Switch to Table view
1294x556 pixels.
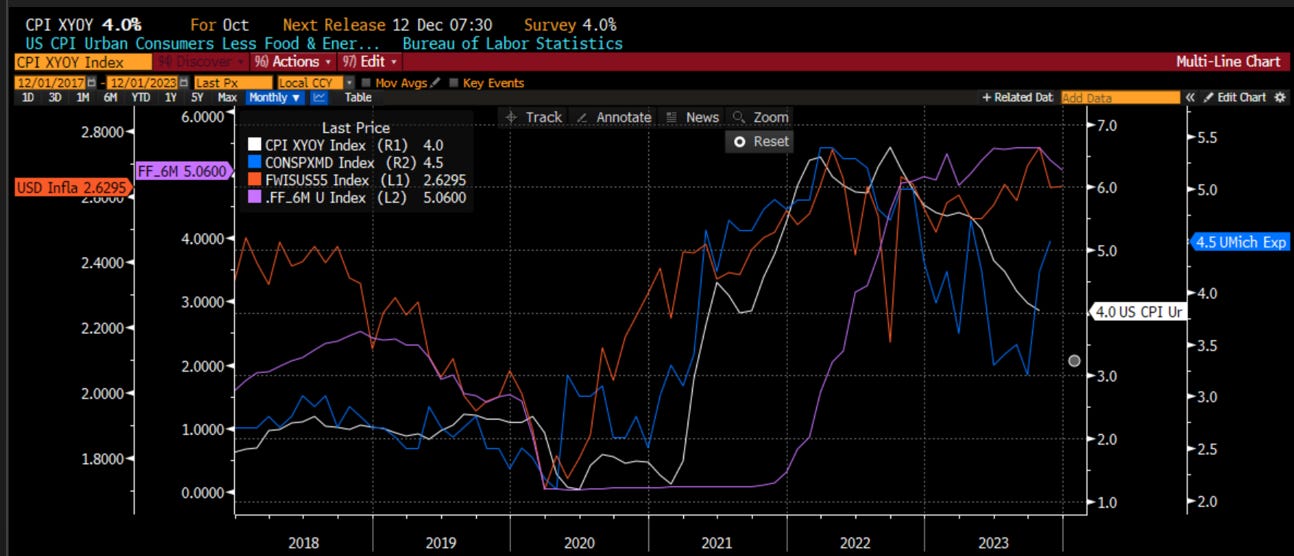coord(358,98)
